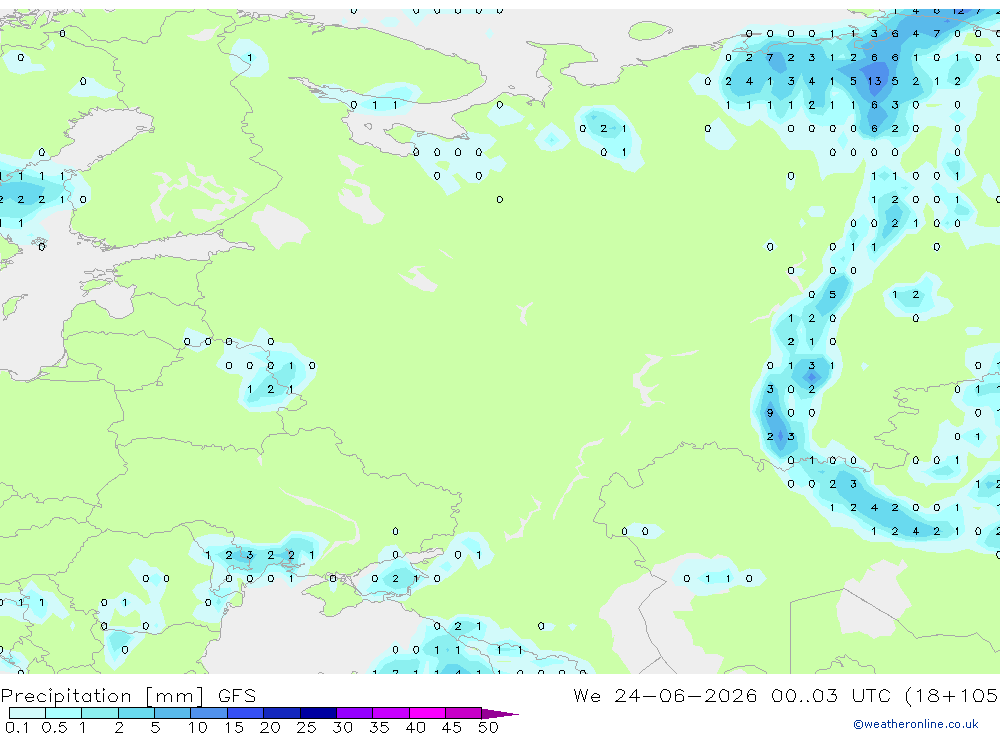Click the 'We 24-06-2026 00..03 UTC' date text
Viewport: 1000px width, 733px height.
pos(732,695)
